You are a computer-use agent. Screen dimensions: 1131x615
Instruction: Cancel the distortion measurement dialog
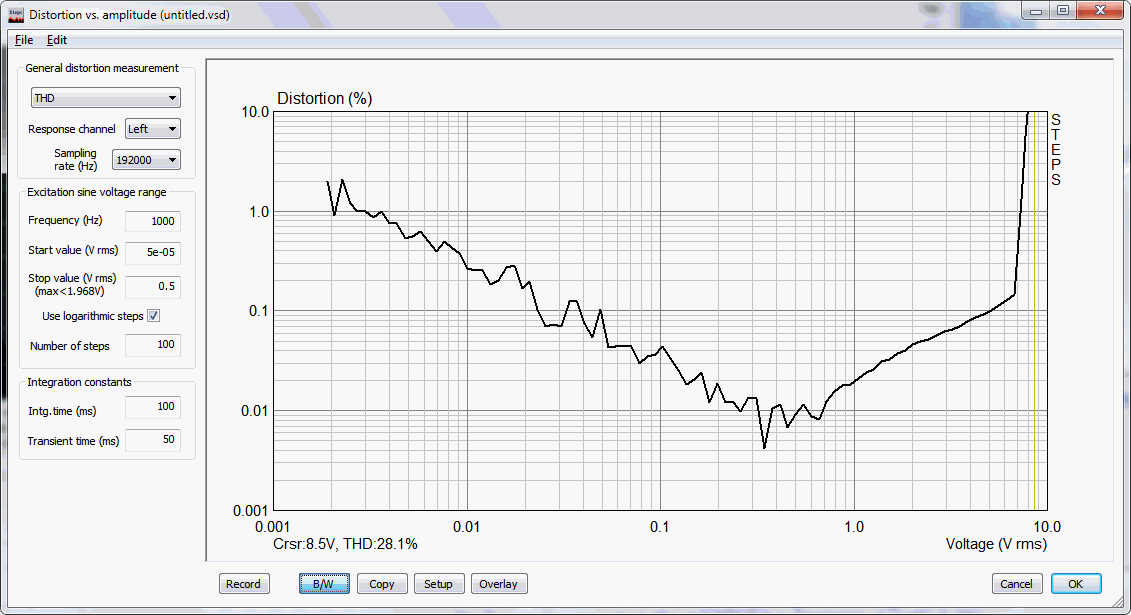[1016, 584]
